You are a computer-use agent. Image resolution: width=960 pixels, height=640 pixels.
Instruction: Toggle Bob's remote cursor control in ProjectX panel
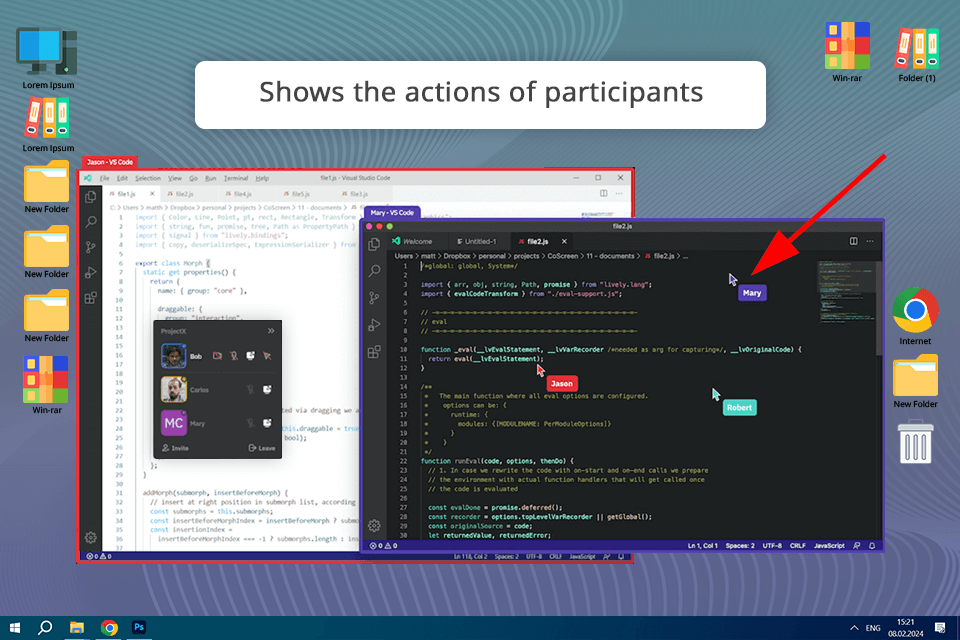267,356
